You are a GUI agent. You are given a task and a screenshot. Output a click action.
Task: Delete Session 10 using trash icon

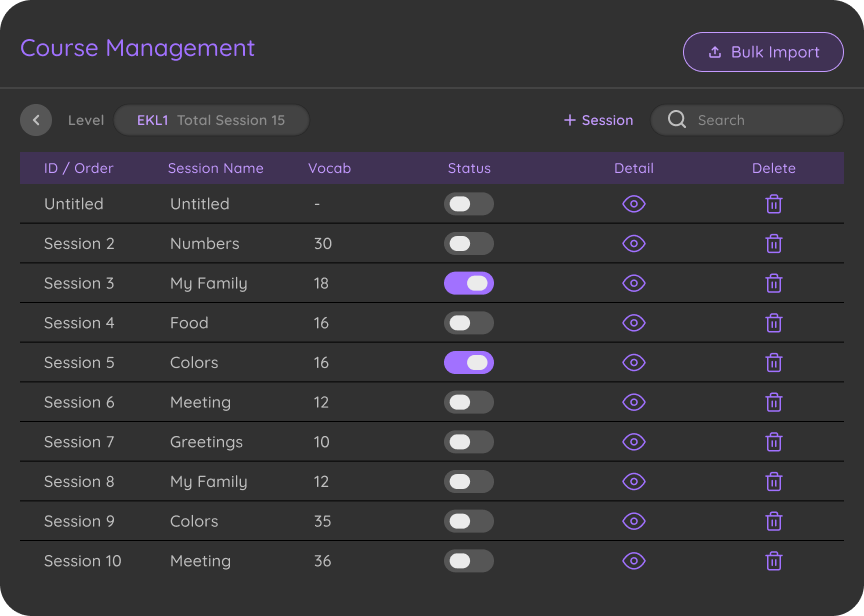[774, 561]
